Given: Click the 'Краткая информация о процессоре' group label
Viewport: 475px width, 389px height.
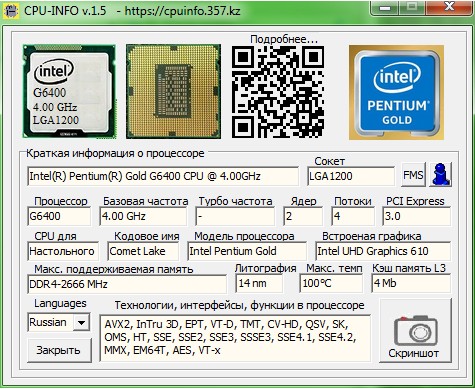Looking at the screenshot, I should tap(115, 153).
